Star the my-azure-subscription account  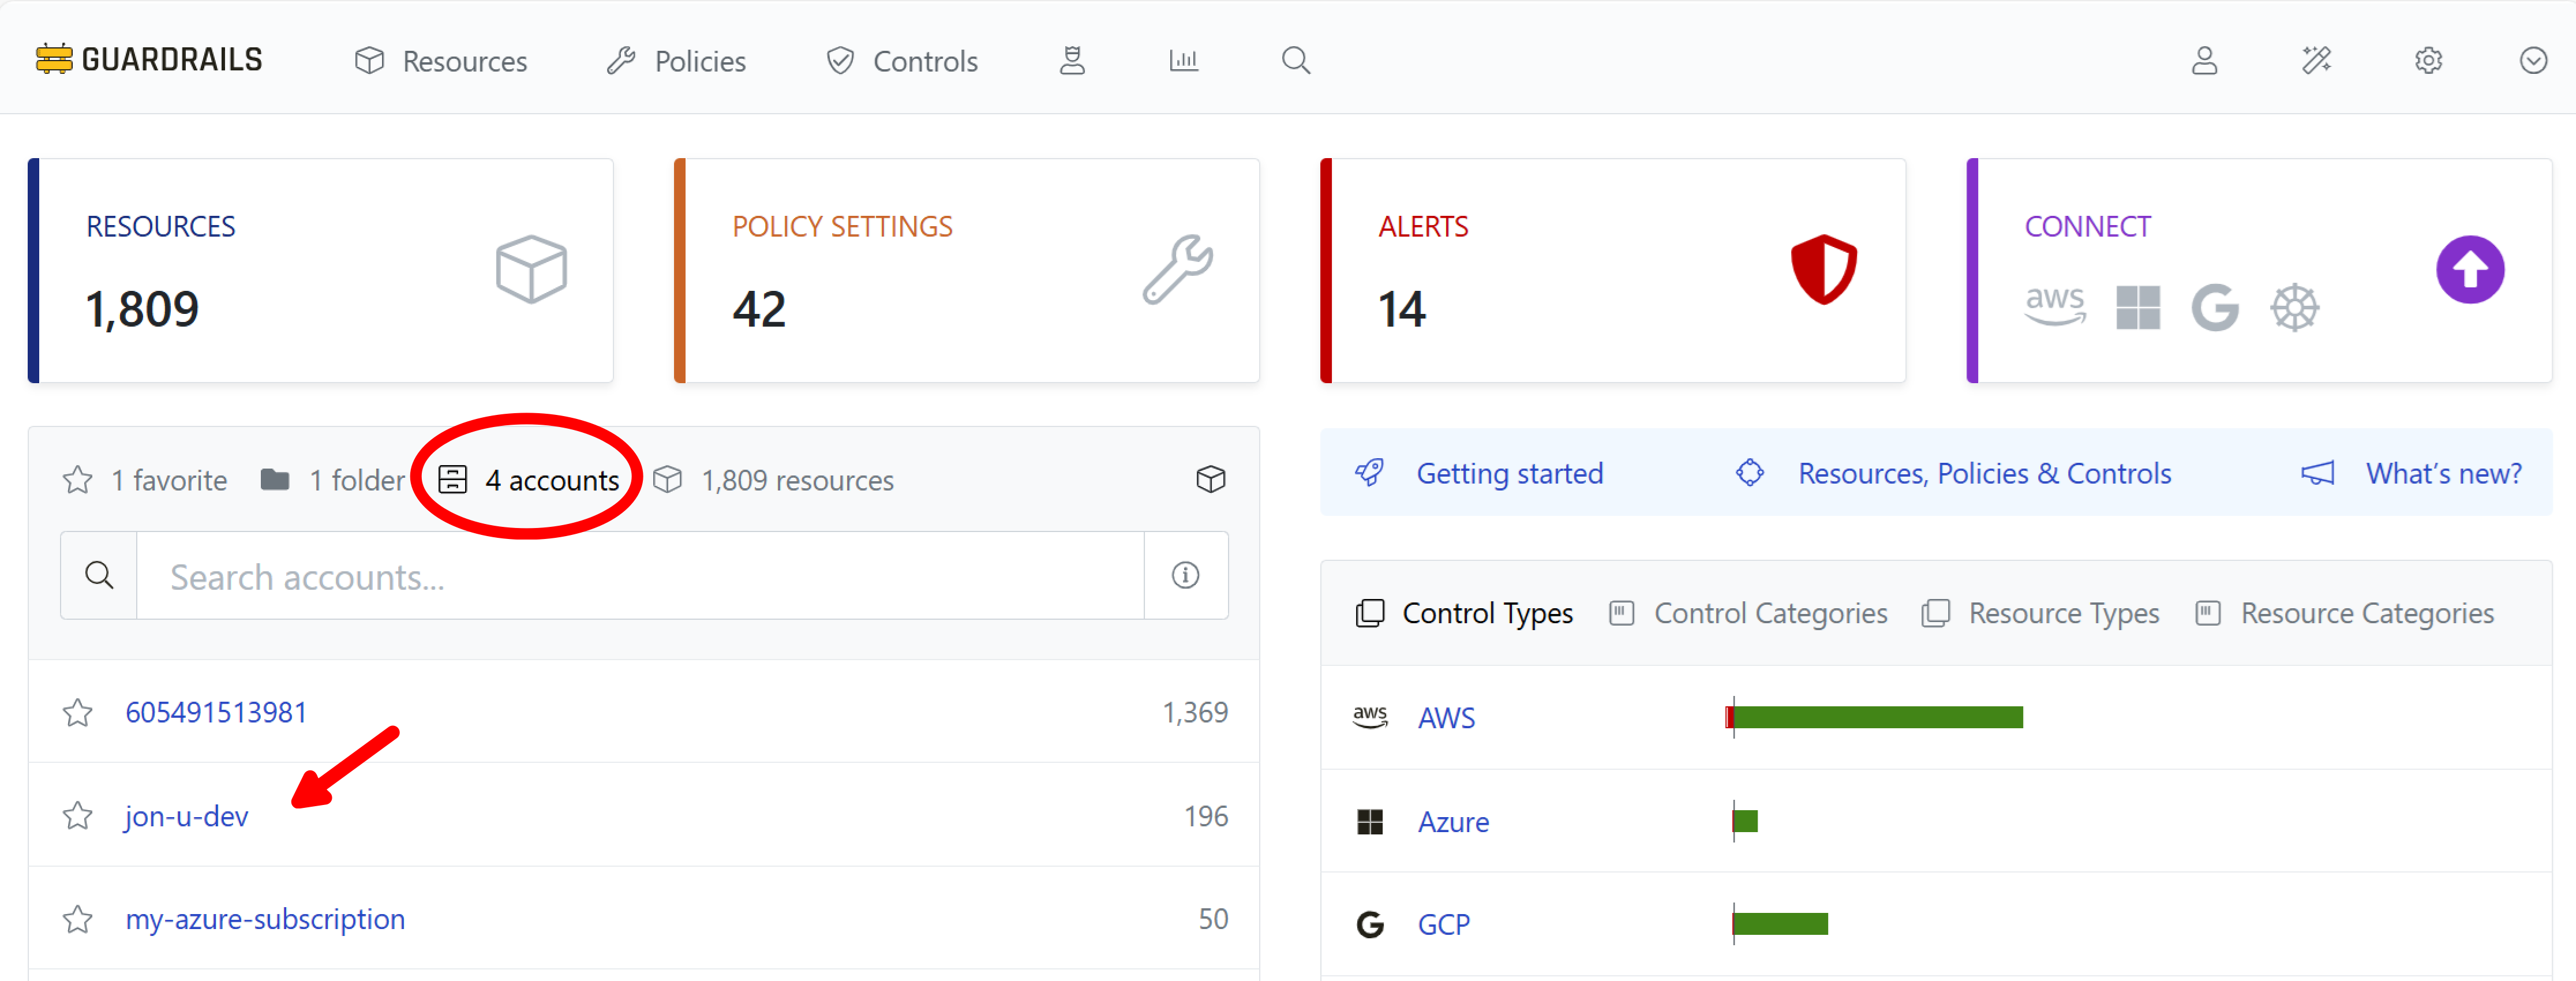[x=77, y=919]
